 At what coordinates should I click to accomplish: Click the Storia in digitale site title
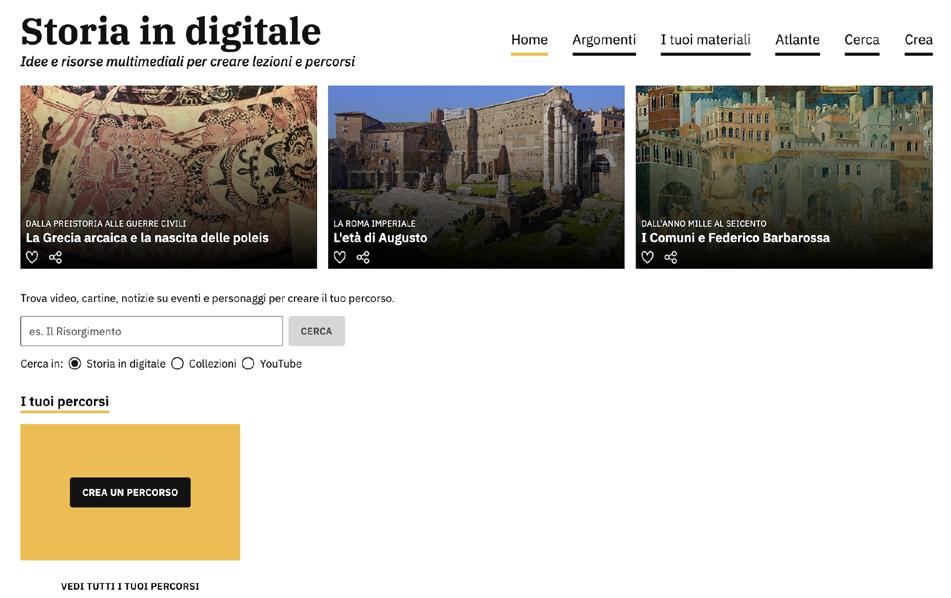point(170,31)
